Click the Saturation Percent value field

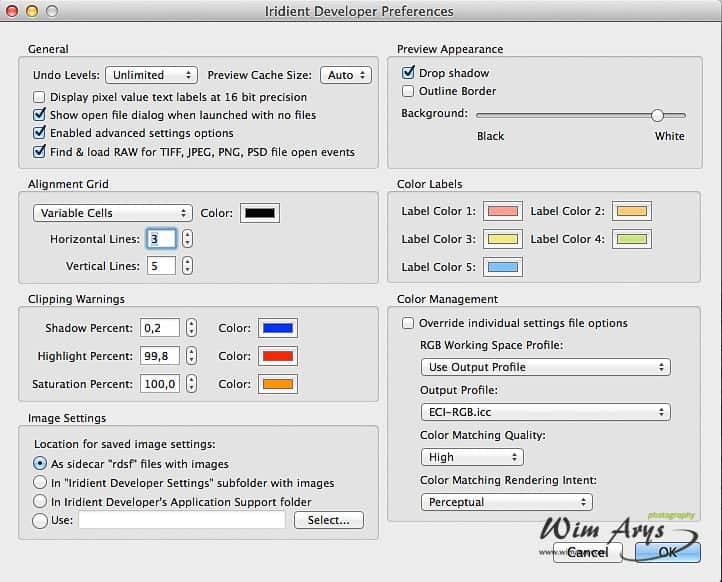[x=160, y=384]
